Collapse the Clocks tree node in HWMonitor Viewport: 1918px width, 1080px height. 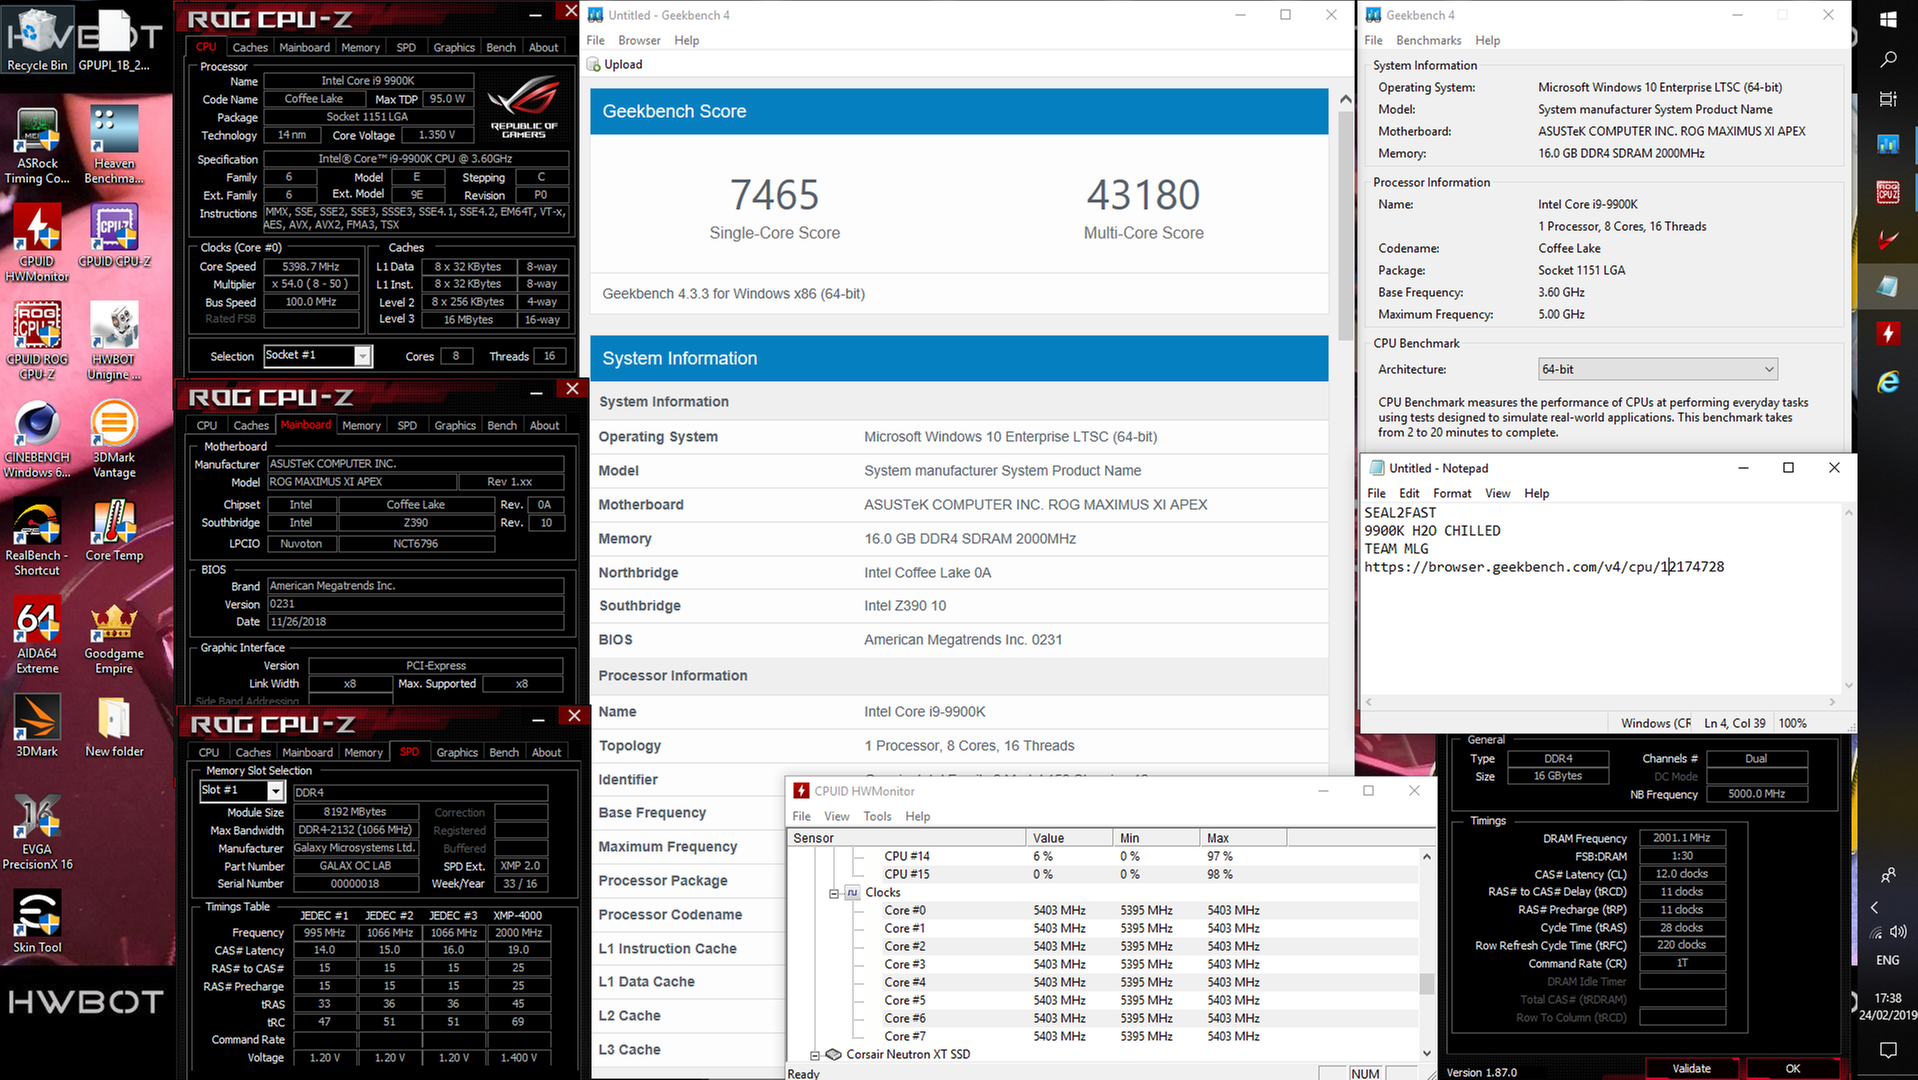tap(833, 893)
